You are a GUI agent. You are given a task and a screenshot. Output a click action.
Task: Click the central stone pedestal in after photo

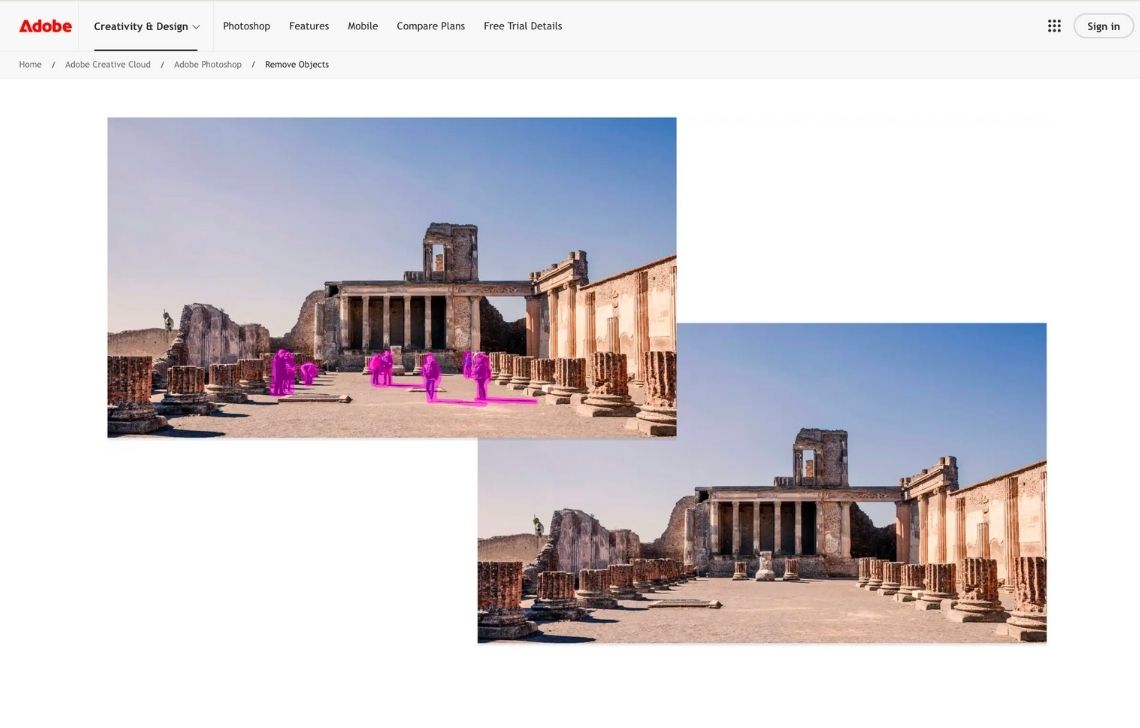click(765, 566)
